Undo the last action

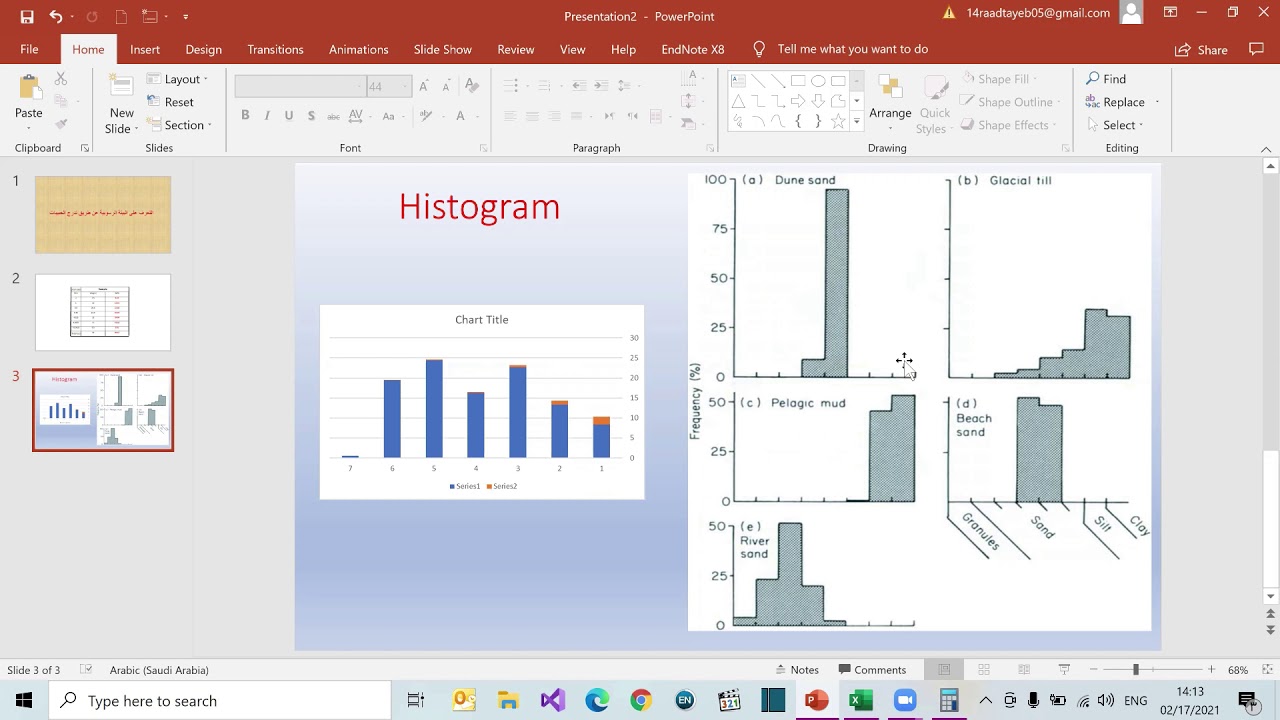(57, 16)
